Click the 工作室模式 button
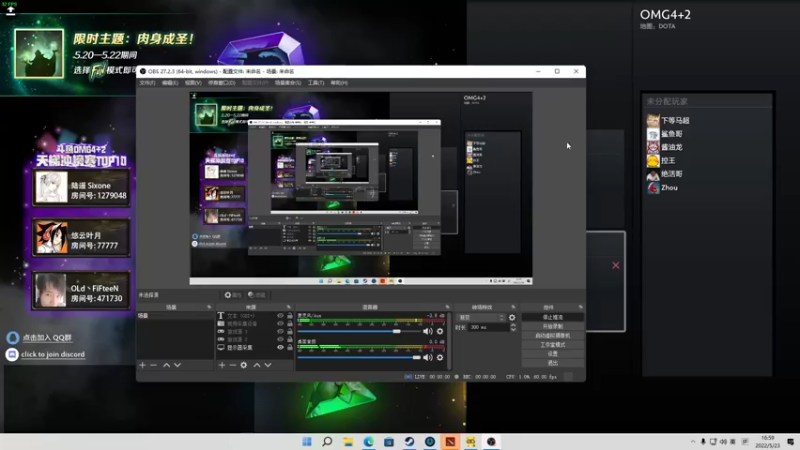The image size is (800, 450). click(x=553, y=345)
